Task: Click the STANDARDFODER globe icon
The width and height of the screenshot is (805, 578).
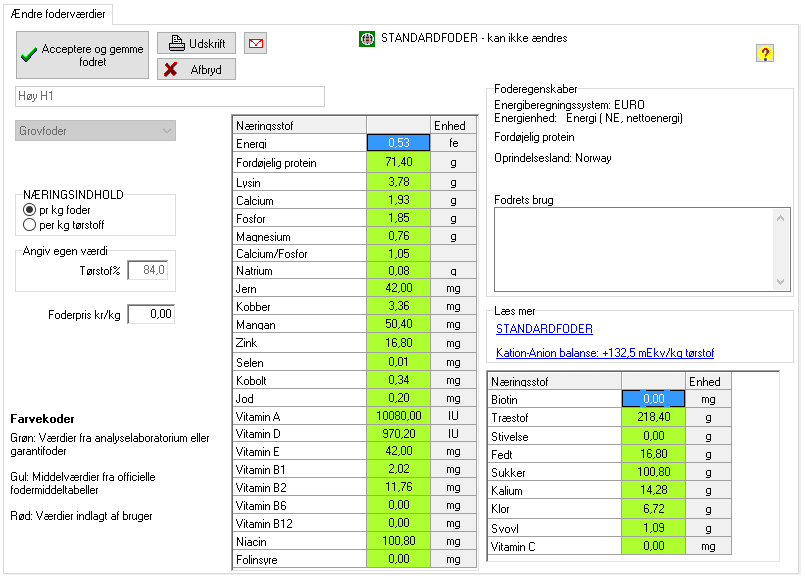Action: (367, 38)
